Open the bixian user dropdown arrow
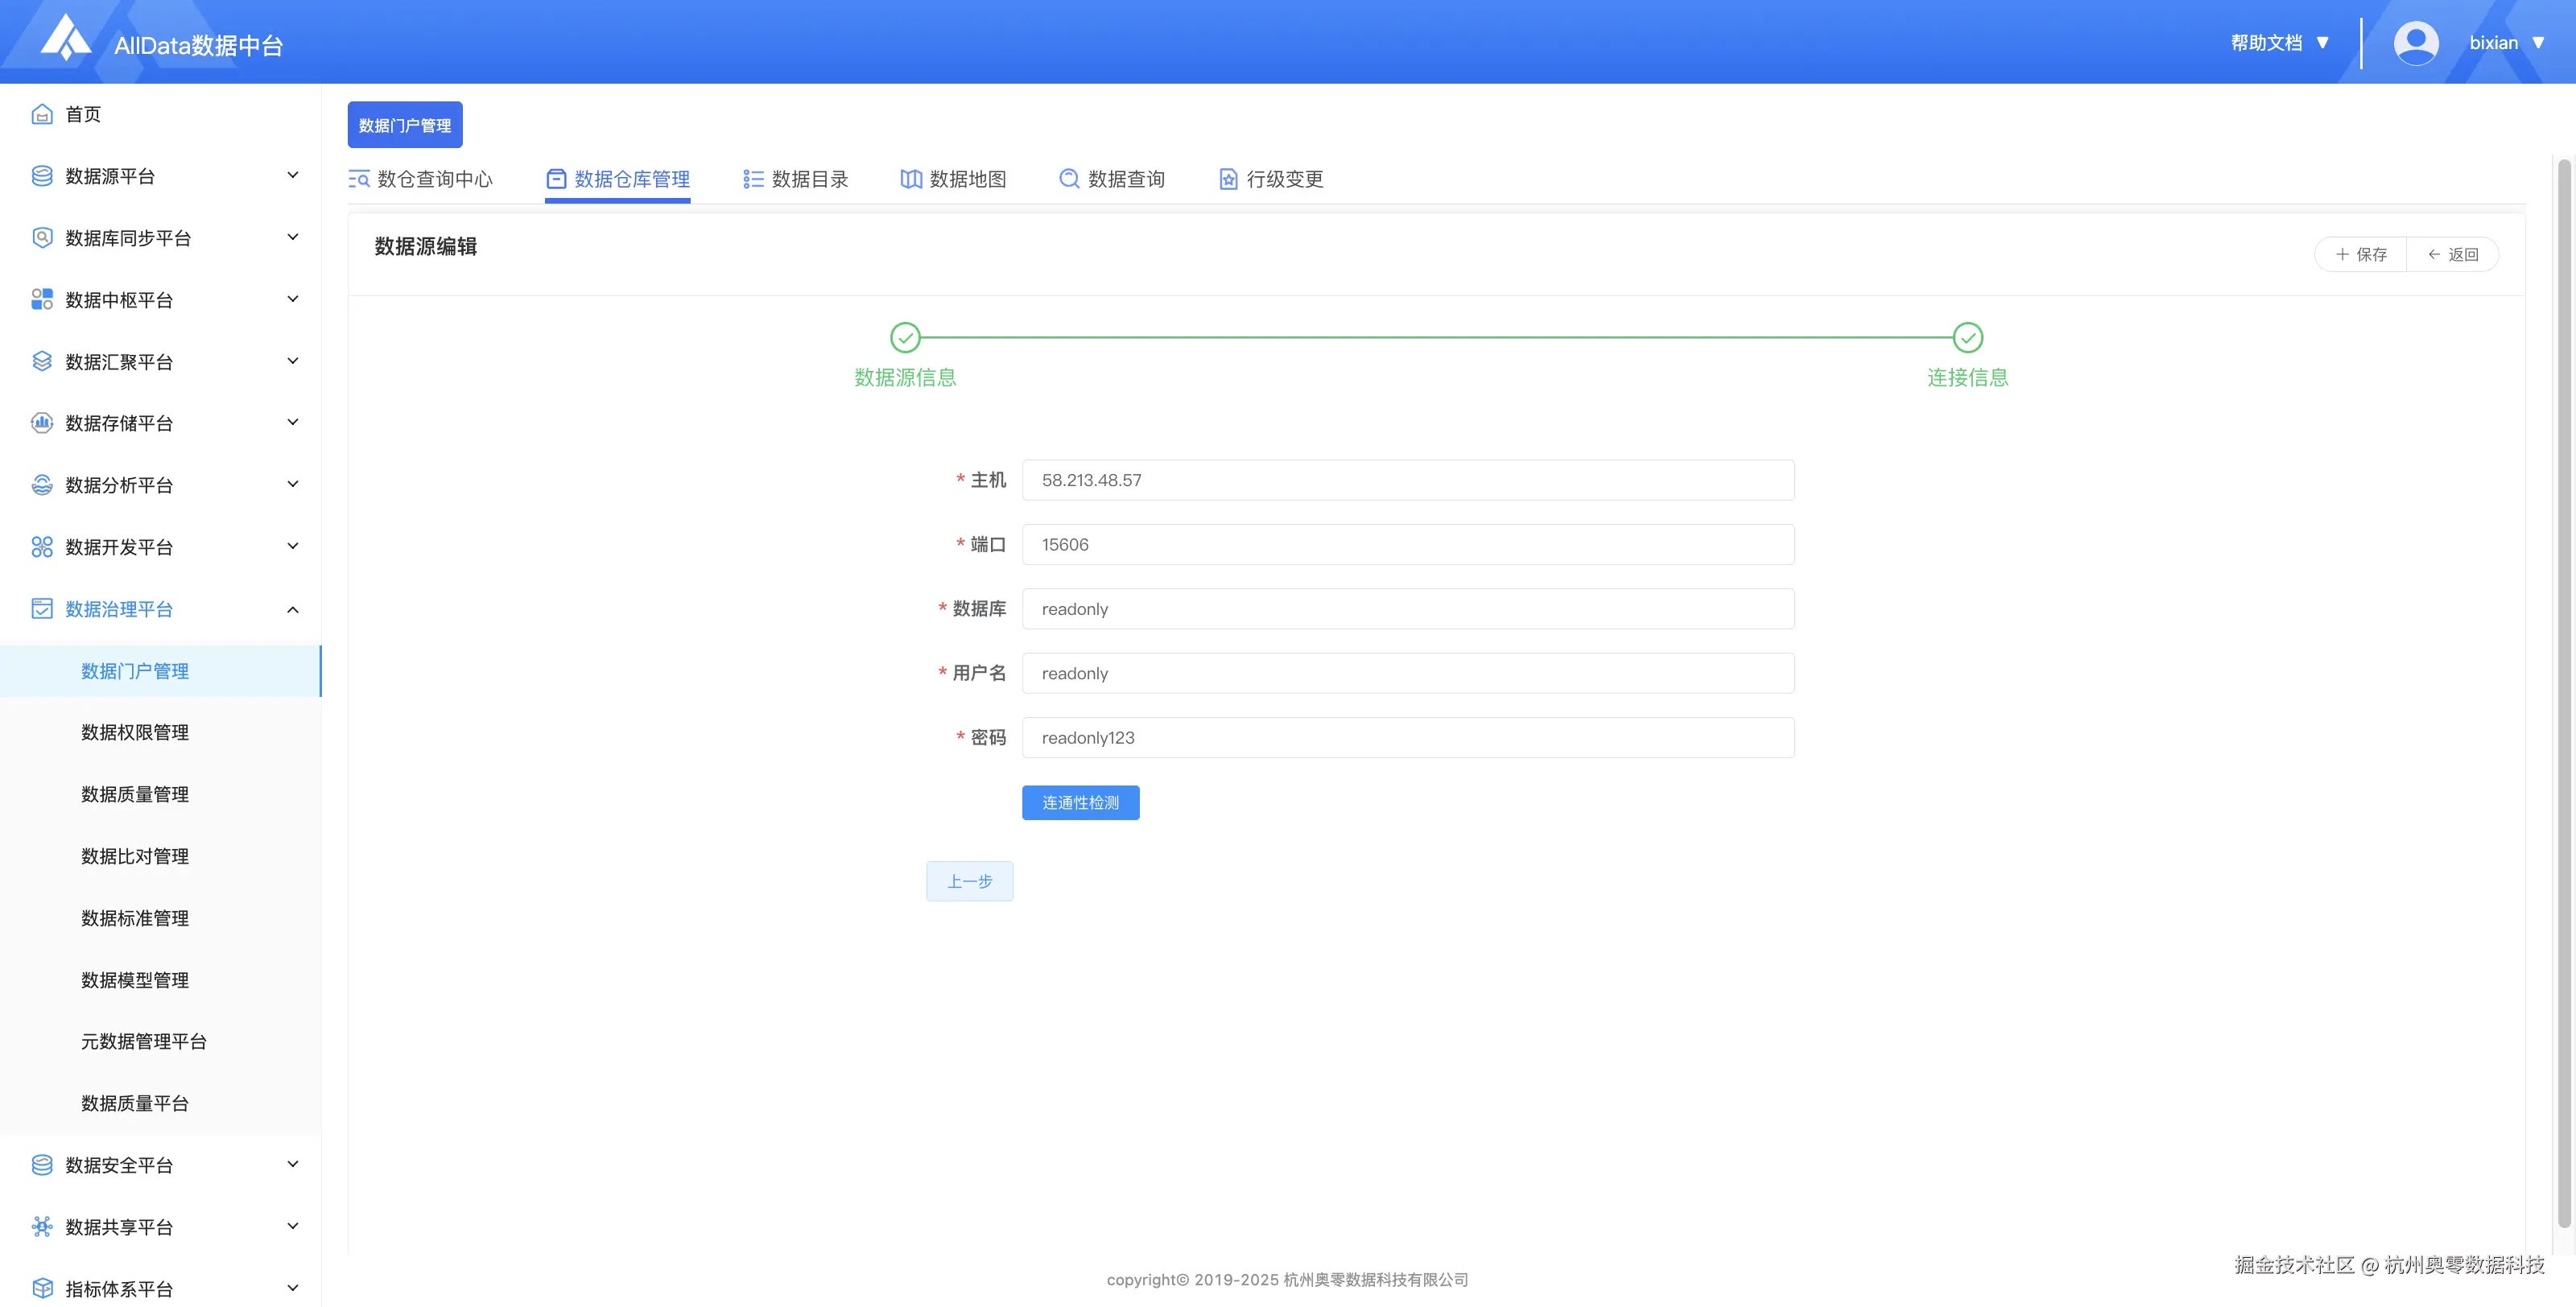 [2538, 43]
